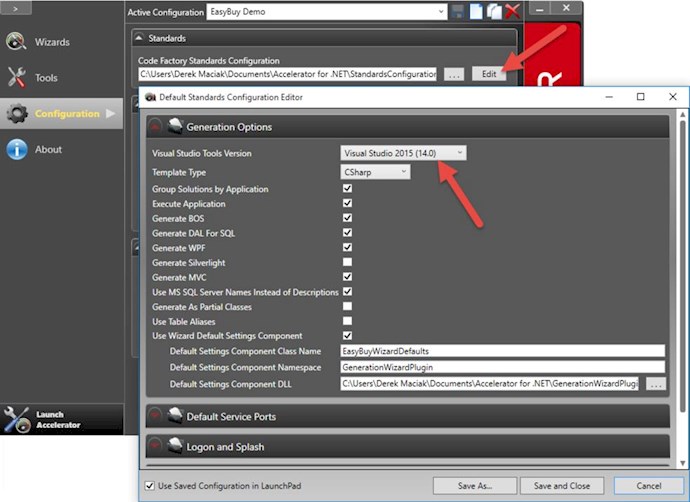Image resolution: width=690 pixels, height=502 pixels.
Task: Toggle Generate MVC checkbox
Action: point(347,277)
